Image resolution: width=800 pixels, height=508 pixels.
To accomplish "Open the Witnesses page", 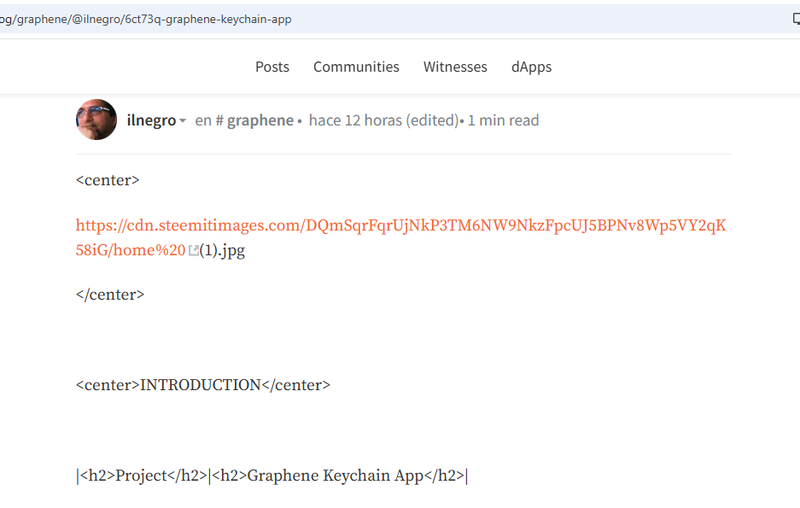I will (455, 67).
